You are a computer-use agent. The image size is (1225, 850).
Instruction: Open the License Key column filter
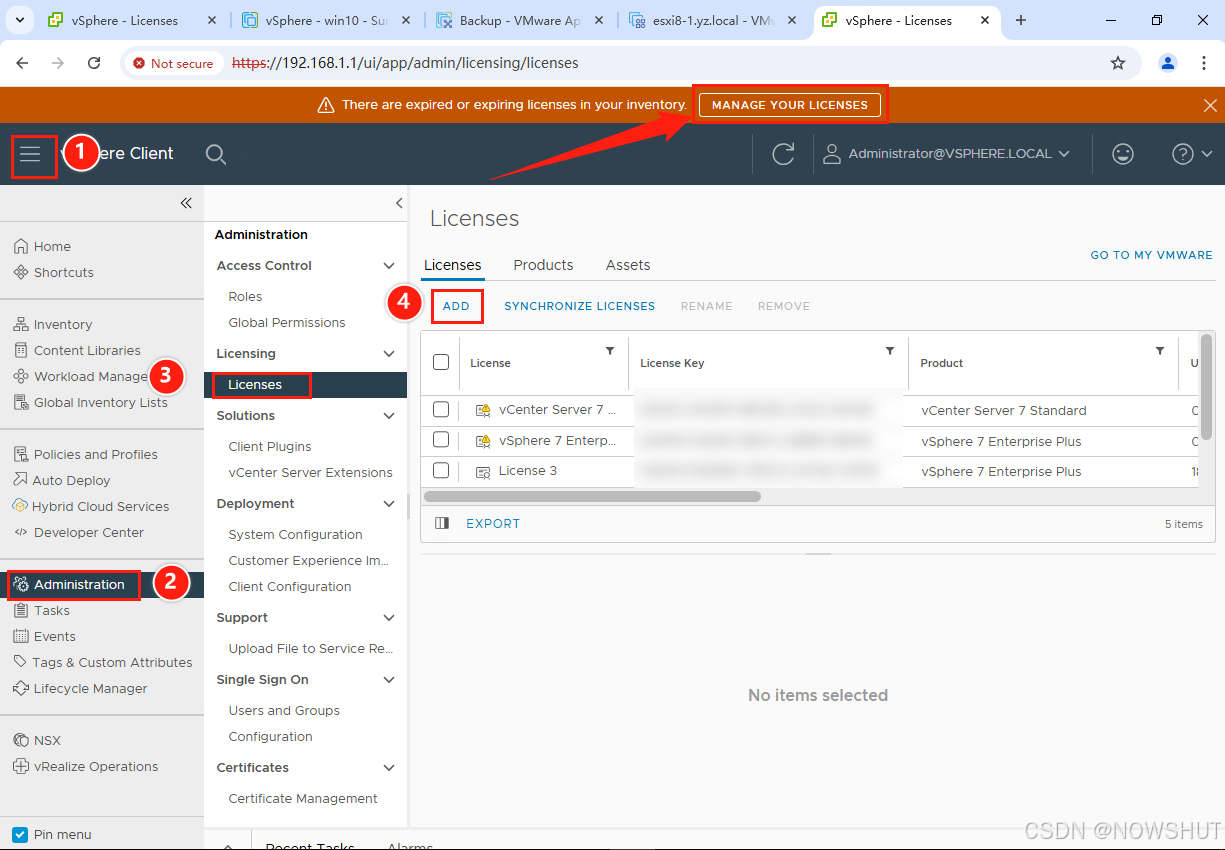click(890, 351)
